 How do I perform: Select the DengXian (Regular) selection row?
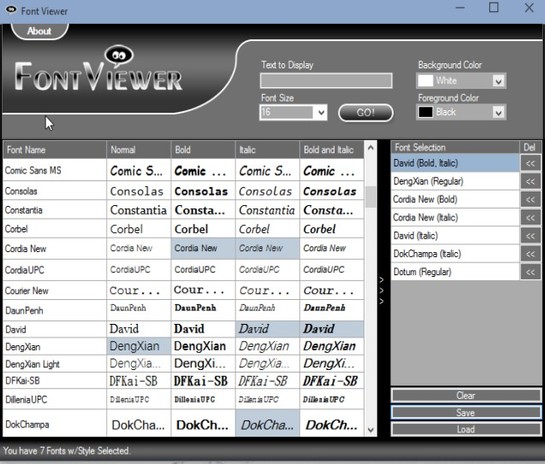[x=455, y=181]
